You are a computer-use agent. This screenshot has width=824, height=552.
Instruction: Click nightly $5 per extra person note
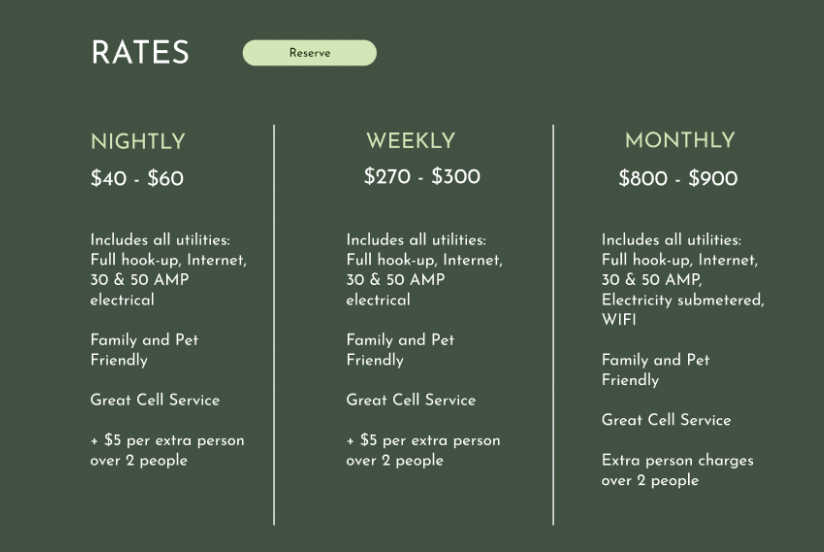point(167,450)
